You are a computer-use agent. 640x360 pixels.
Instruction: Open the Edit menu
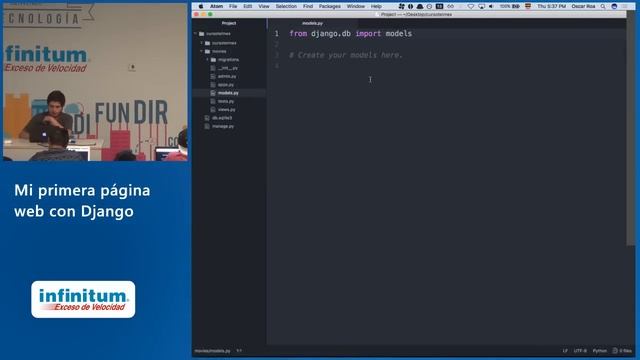(x=248, y=7)
